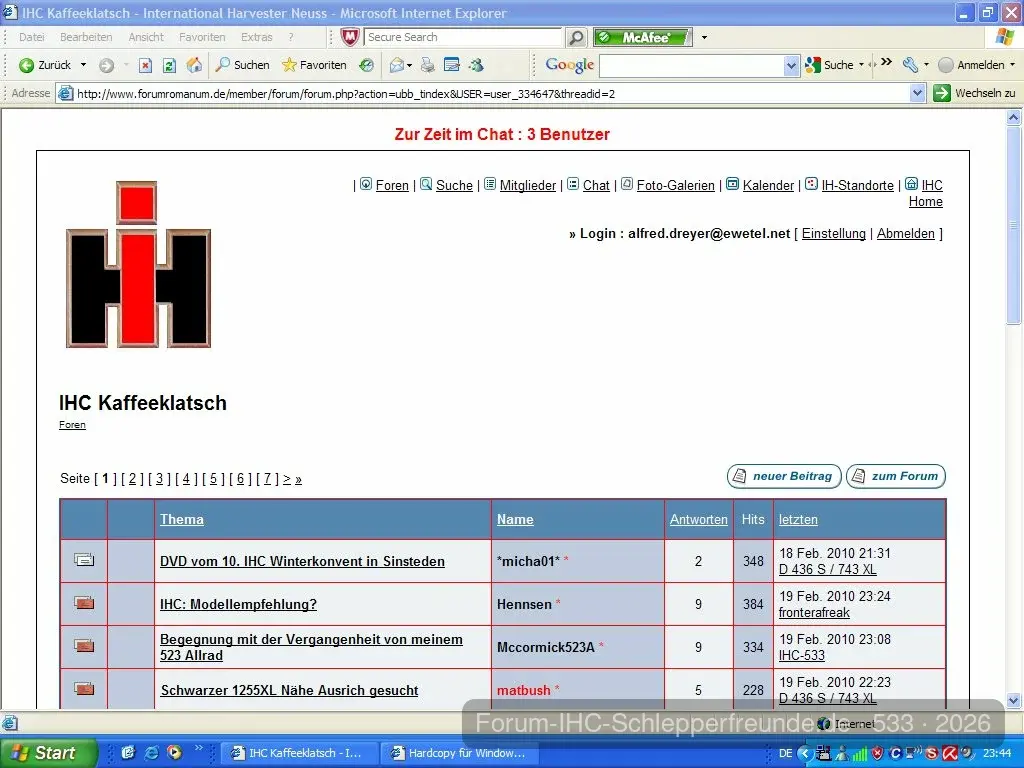This screenshot has height=768, width=1024.
Task: Click the Wechseln zu go button
Action: [974, 93]
